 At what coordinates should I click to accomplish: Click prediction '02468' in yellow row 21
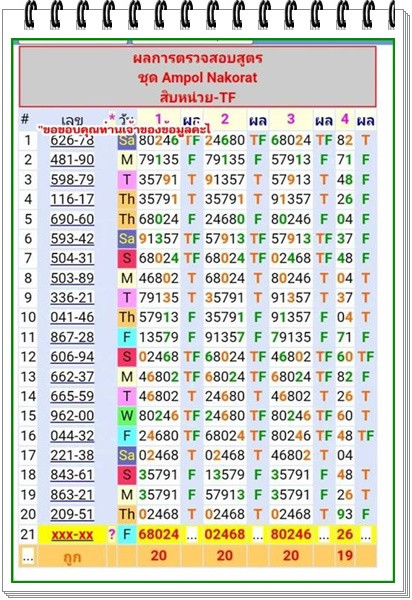[225, 534]
